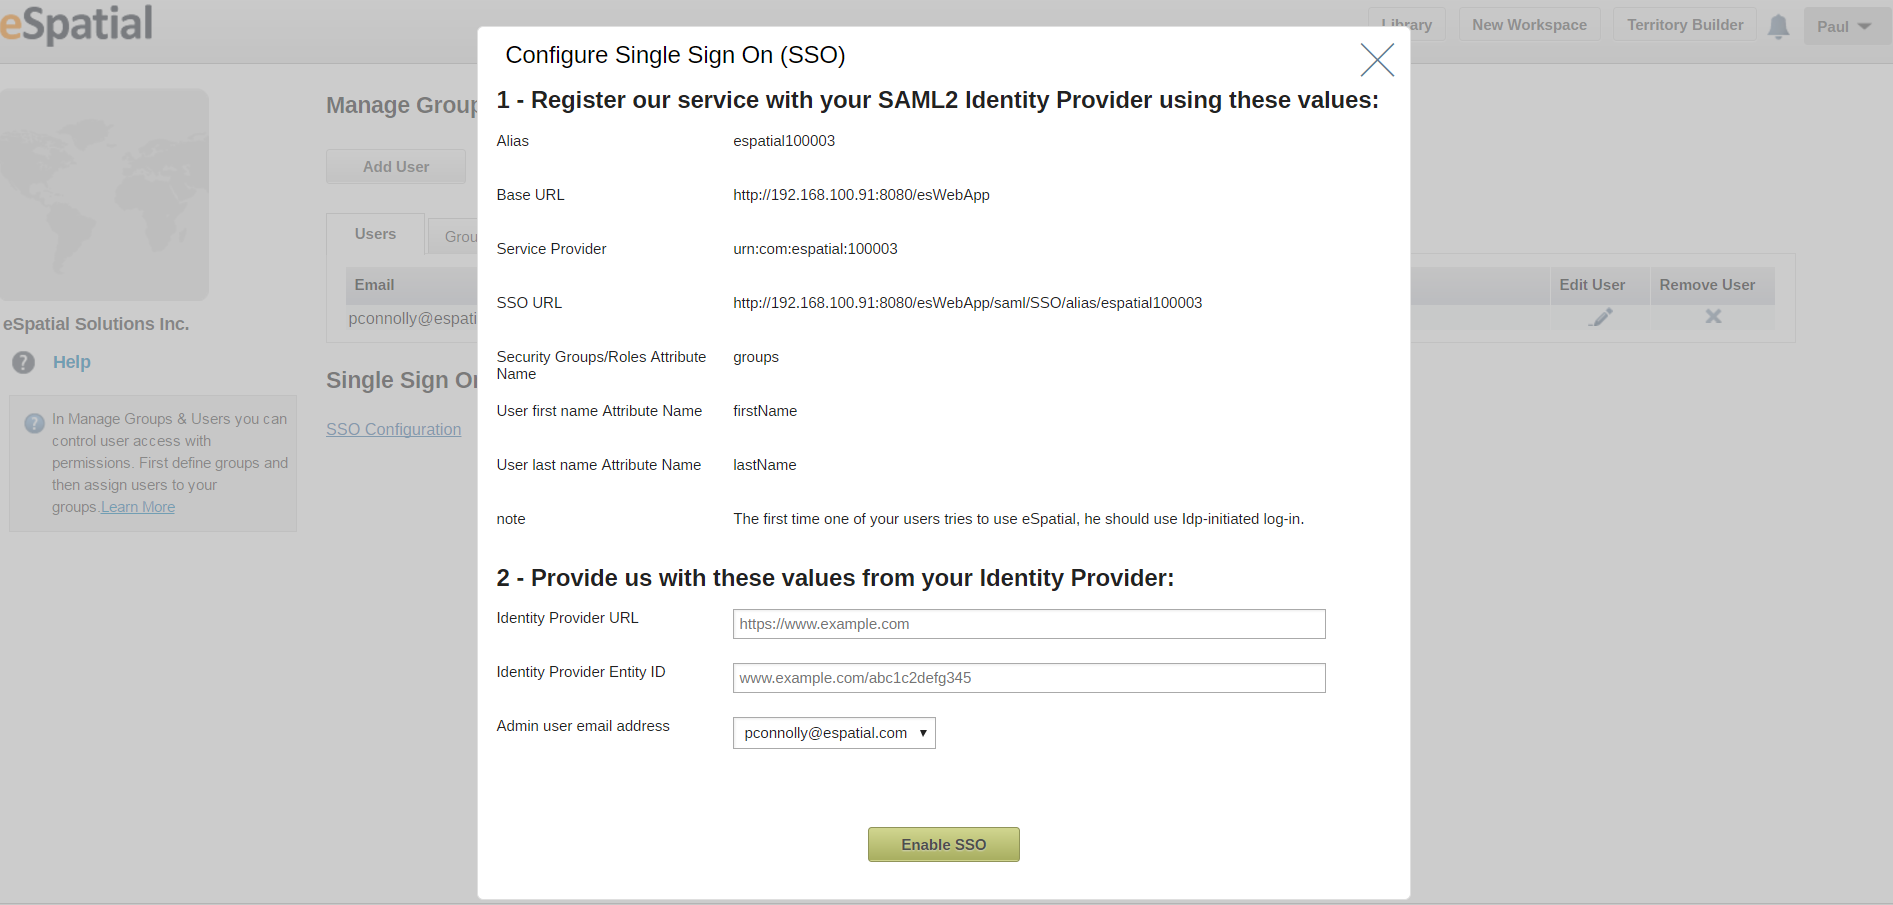Click the Identity Provider URL input field

(x=1029, y=624)
